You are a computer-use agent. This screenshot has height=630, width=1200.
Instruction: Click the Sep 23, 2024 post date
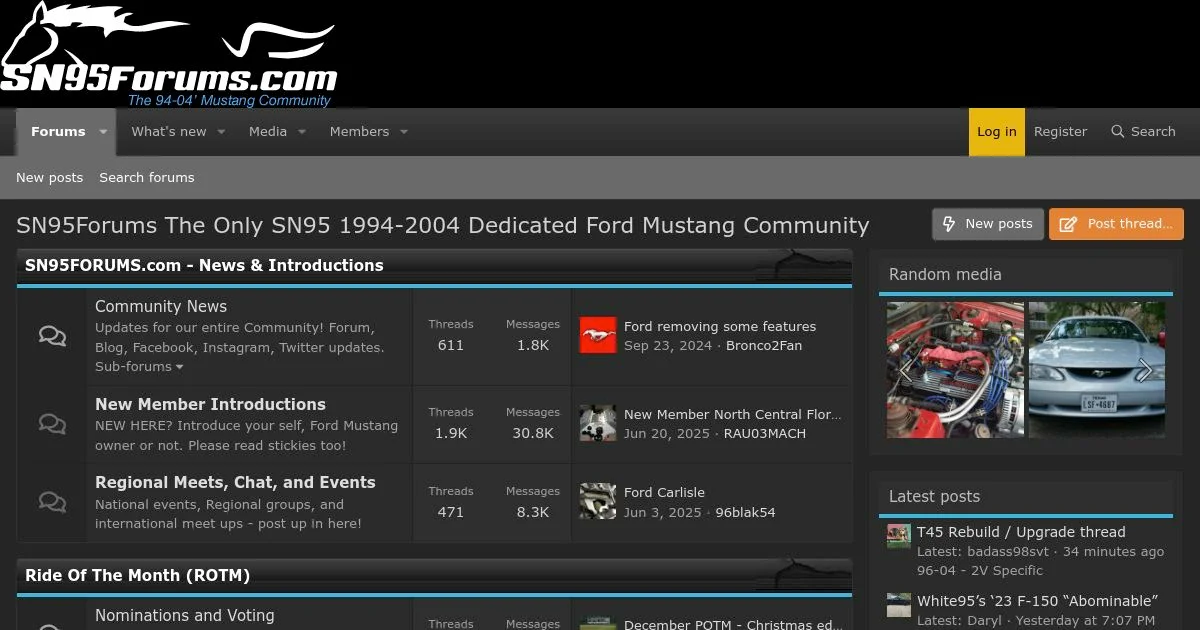(668, 346)
